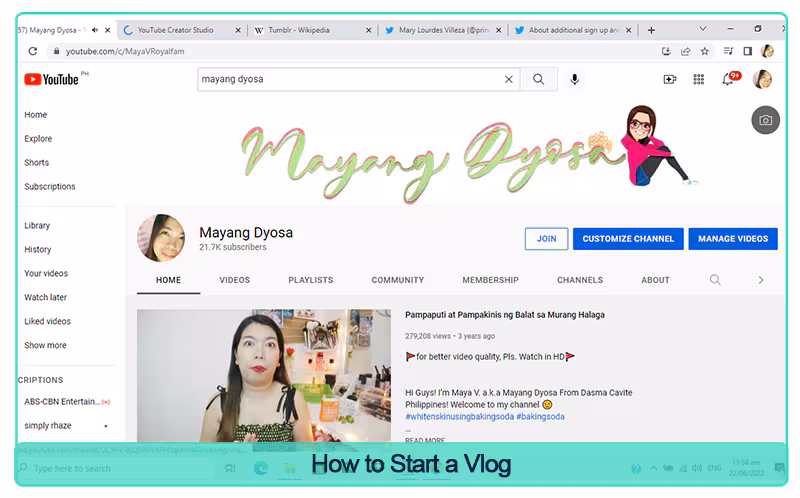The width and height of the screenshot is (800, 498).
Task: Open the MEMBERSHIP tab
Action: (490, 280)
